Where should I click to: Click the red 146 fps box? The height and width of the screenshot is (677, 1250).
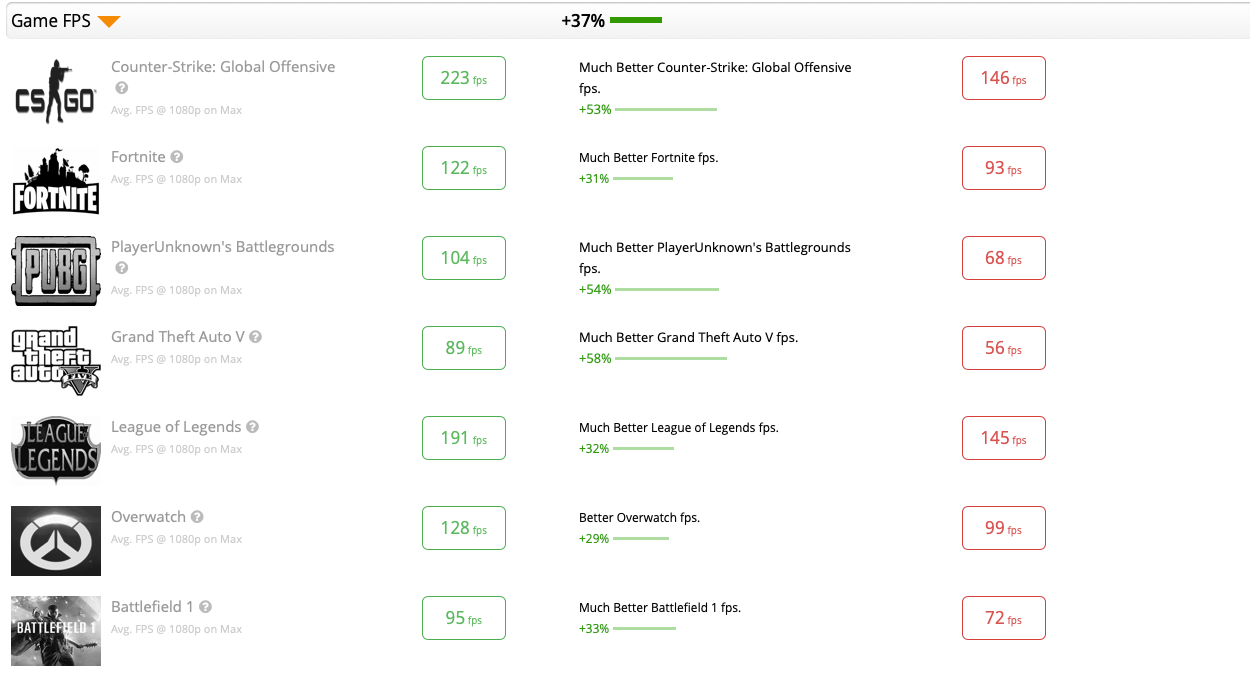click(1003, 78)
